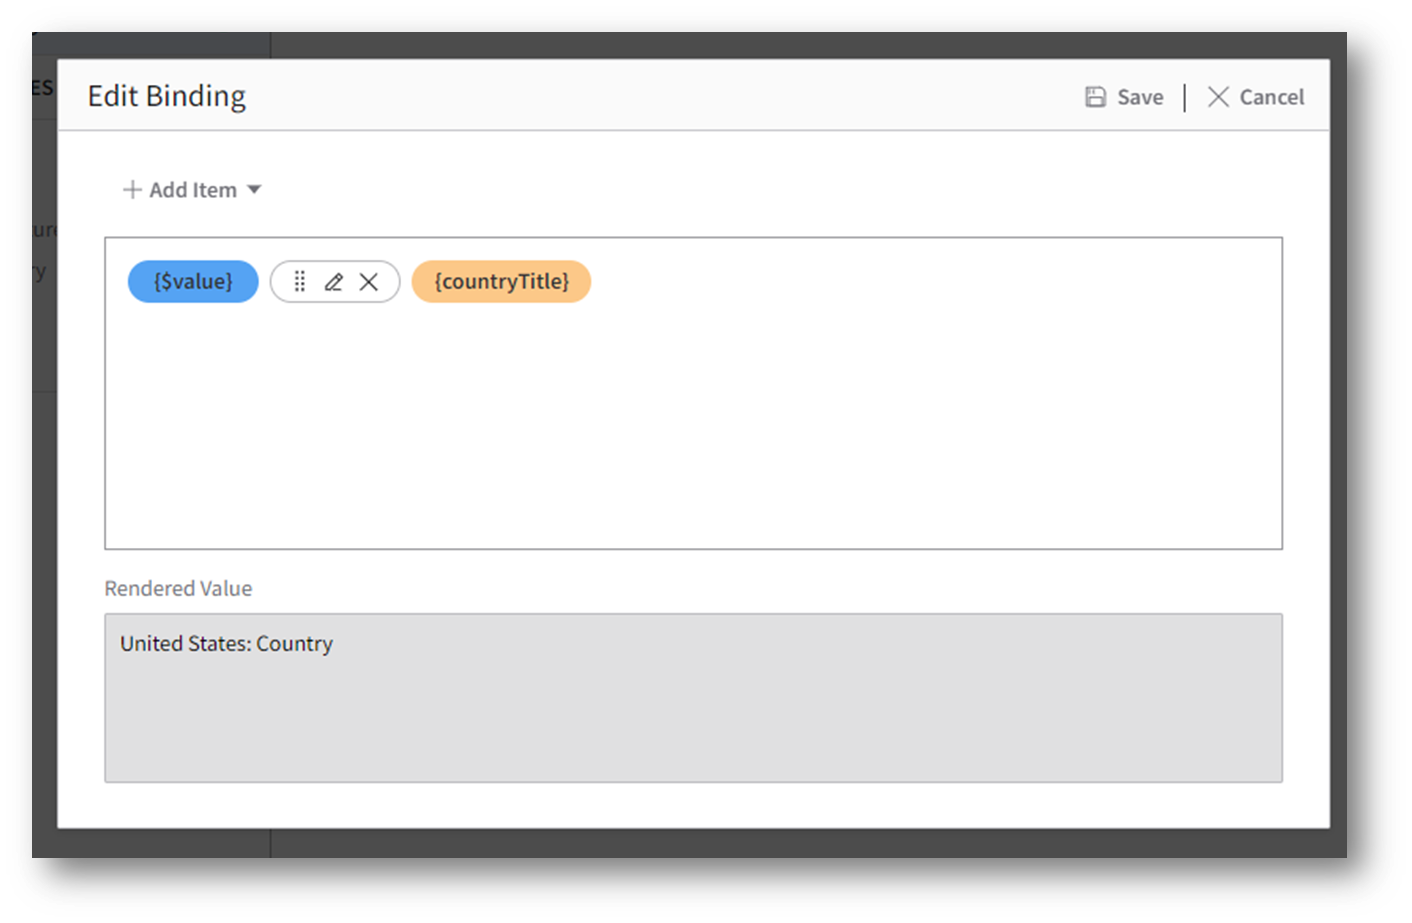Click the United States: Country text
The image size is (1412, 923).
pos(227,644)
